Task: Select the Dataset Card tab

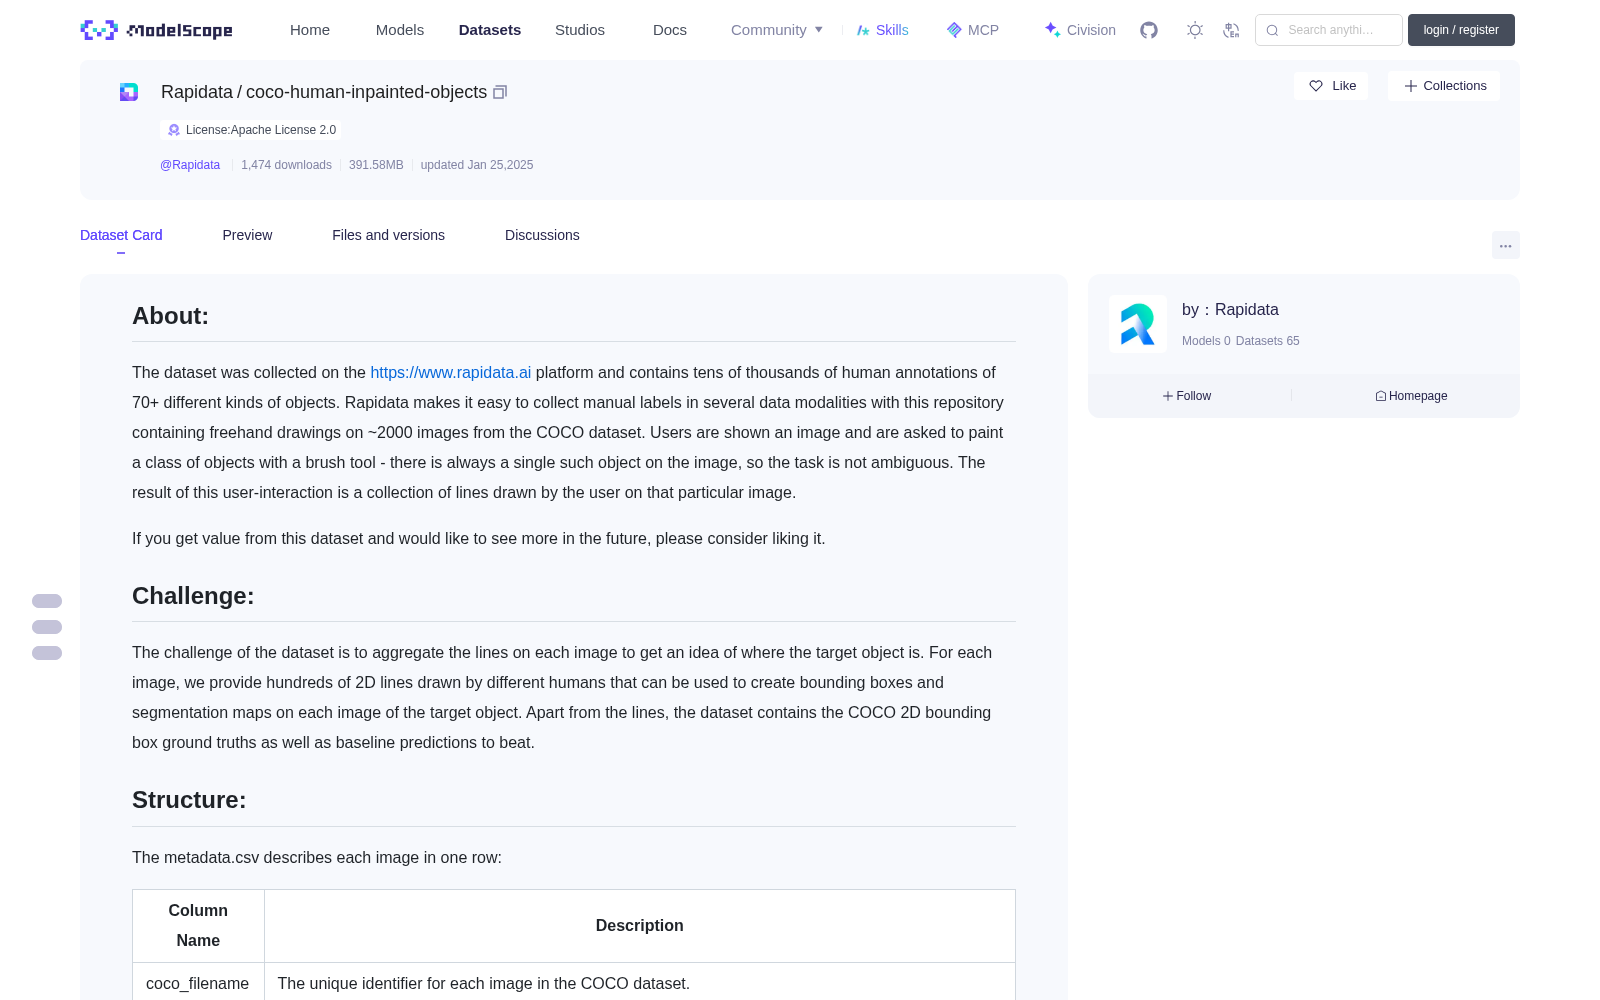Action: pyautogui.click(x=121, y=235)
